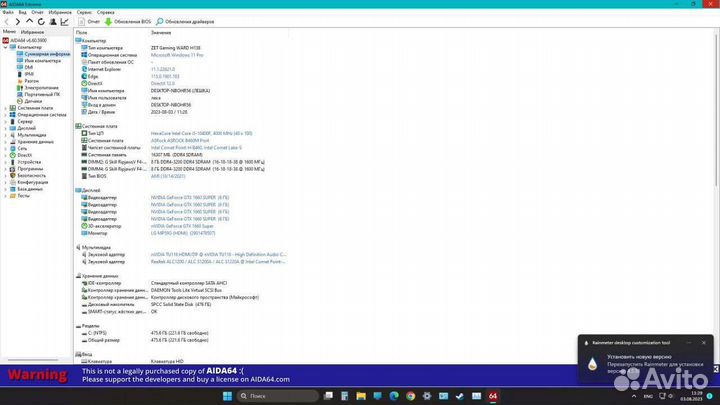Open the Сервис menu
Viewport: 720px width, 405px height.
coord(84,12)
